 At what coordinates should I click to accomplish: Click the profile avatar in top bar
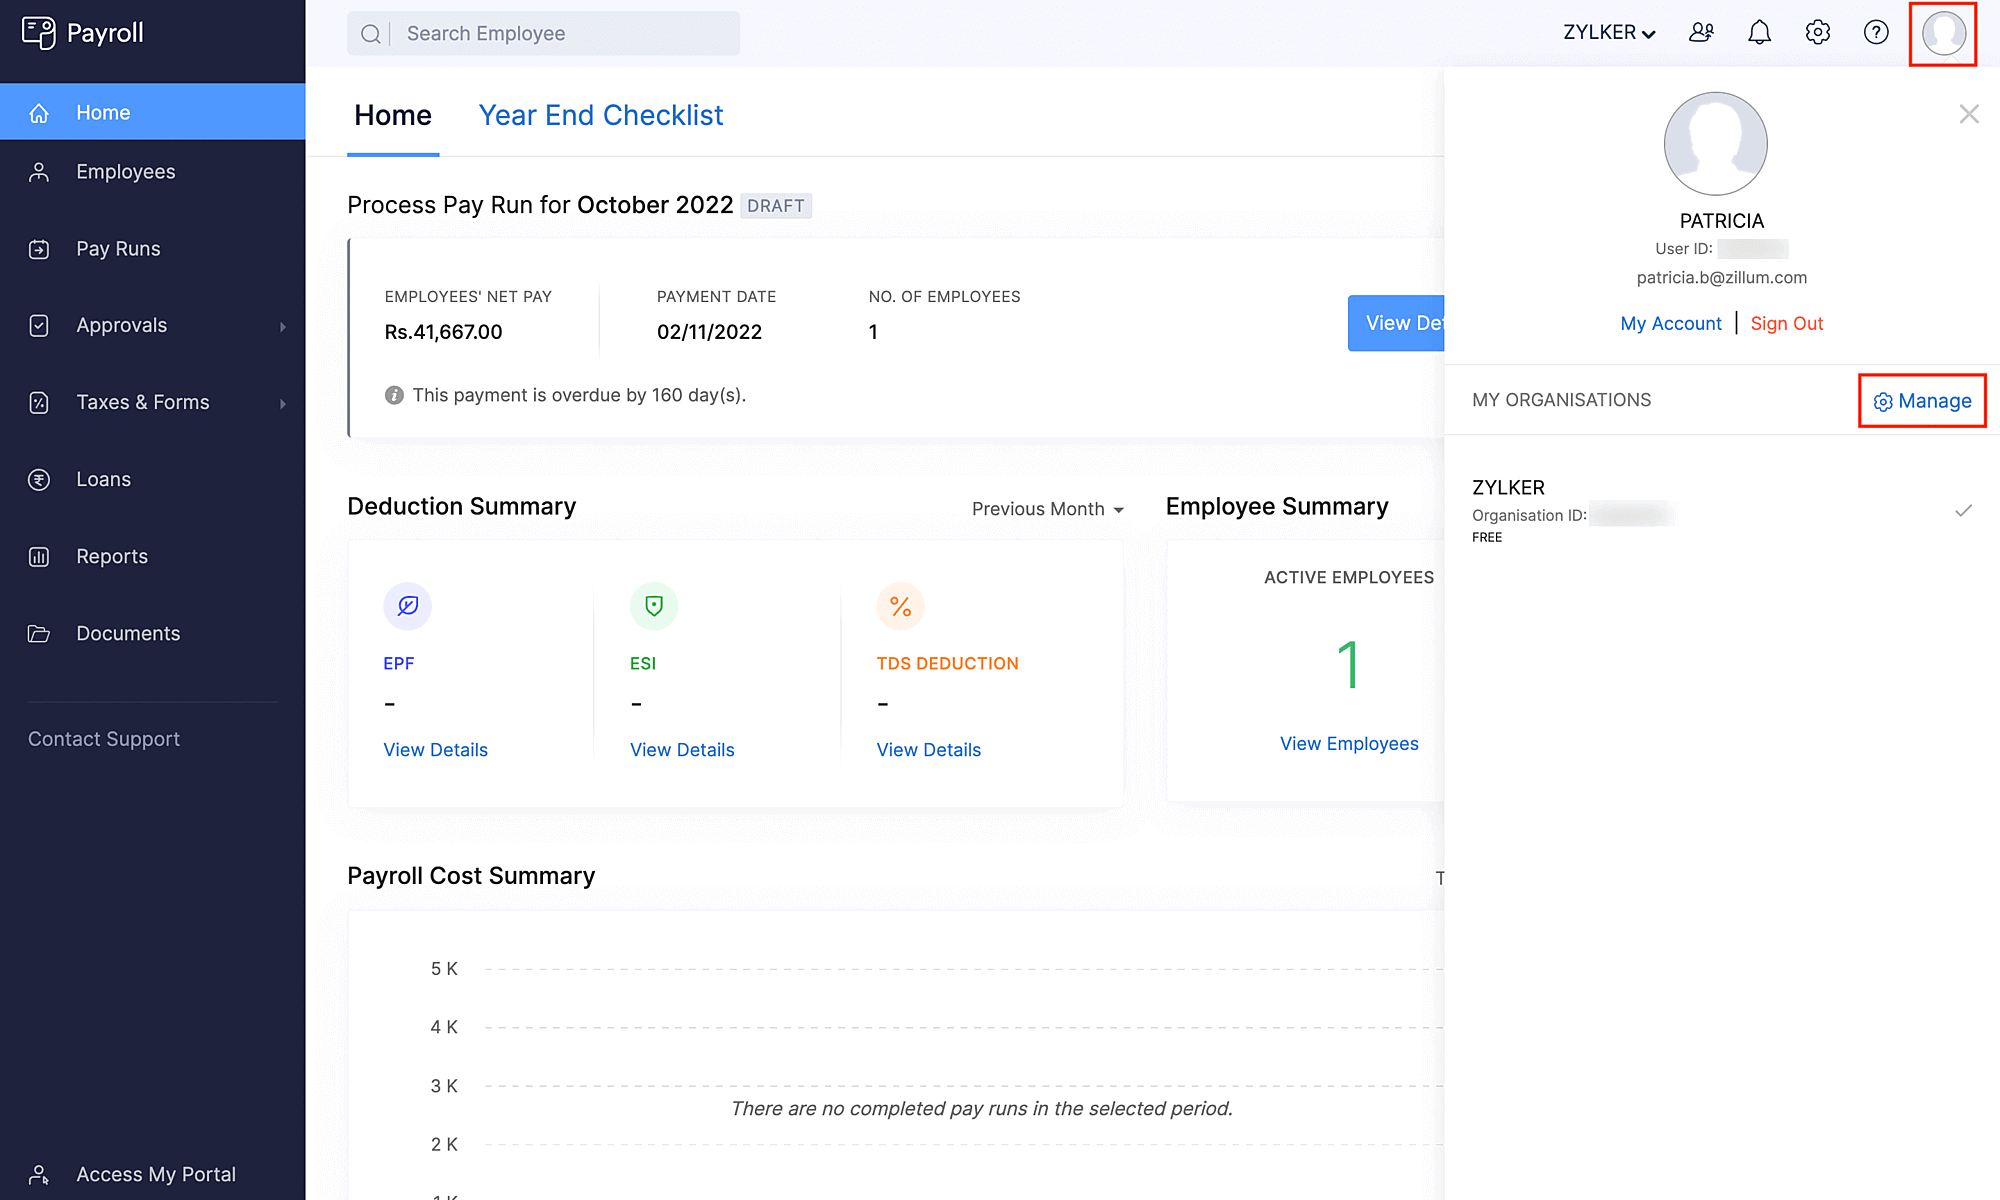point(1943,33)
